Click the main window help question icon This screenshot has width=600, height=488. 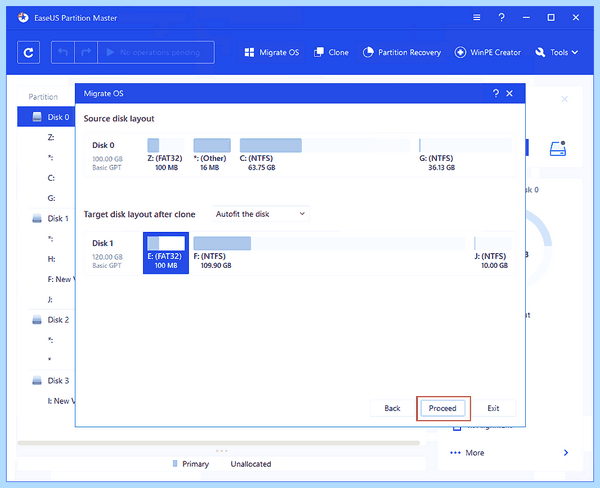coord(501,18)
